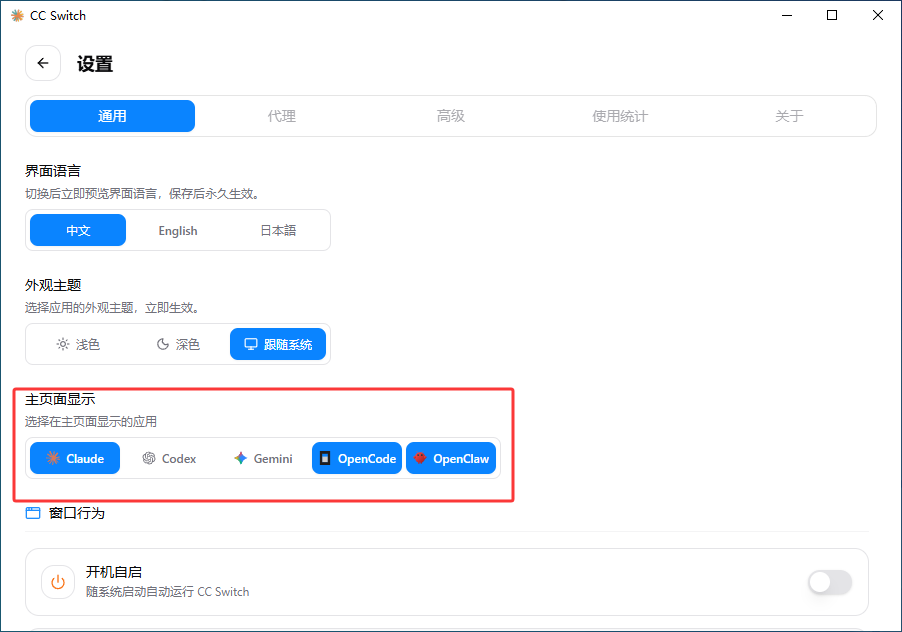The width and height of the screenshot is (902, 632).
Task: Toggle Gemini display on main page
Action: coord(263,458)
